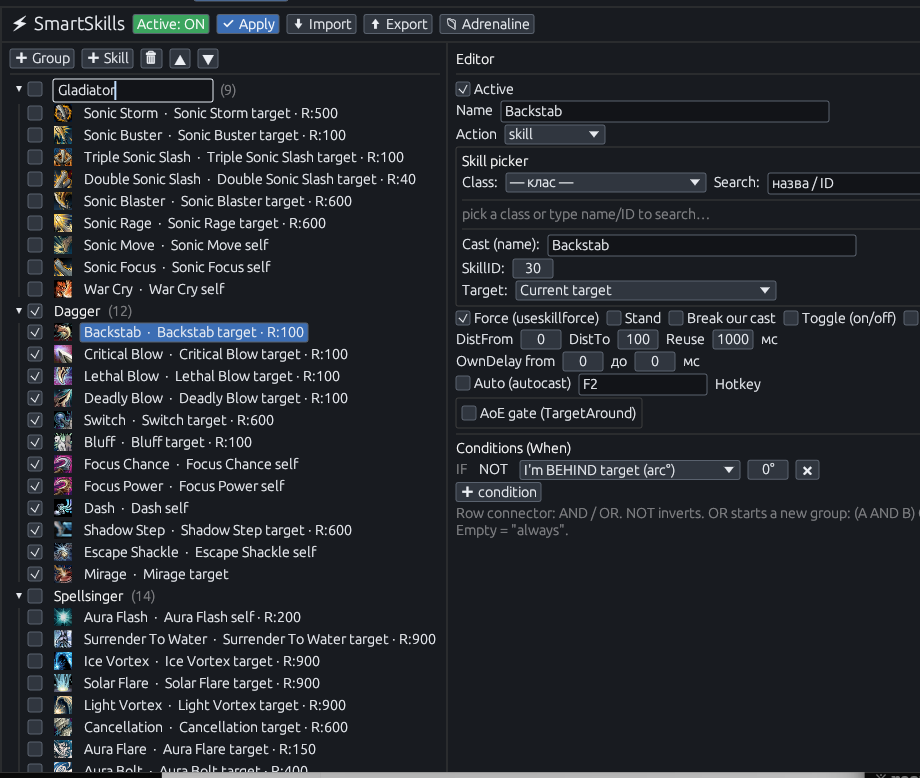Click the Search назва / ID field
920x778 pixels.
(x=844, y=183)
